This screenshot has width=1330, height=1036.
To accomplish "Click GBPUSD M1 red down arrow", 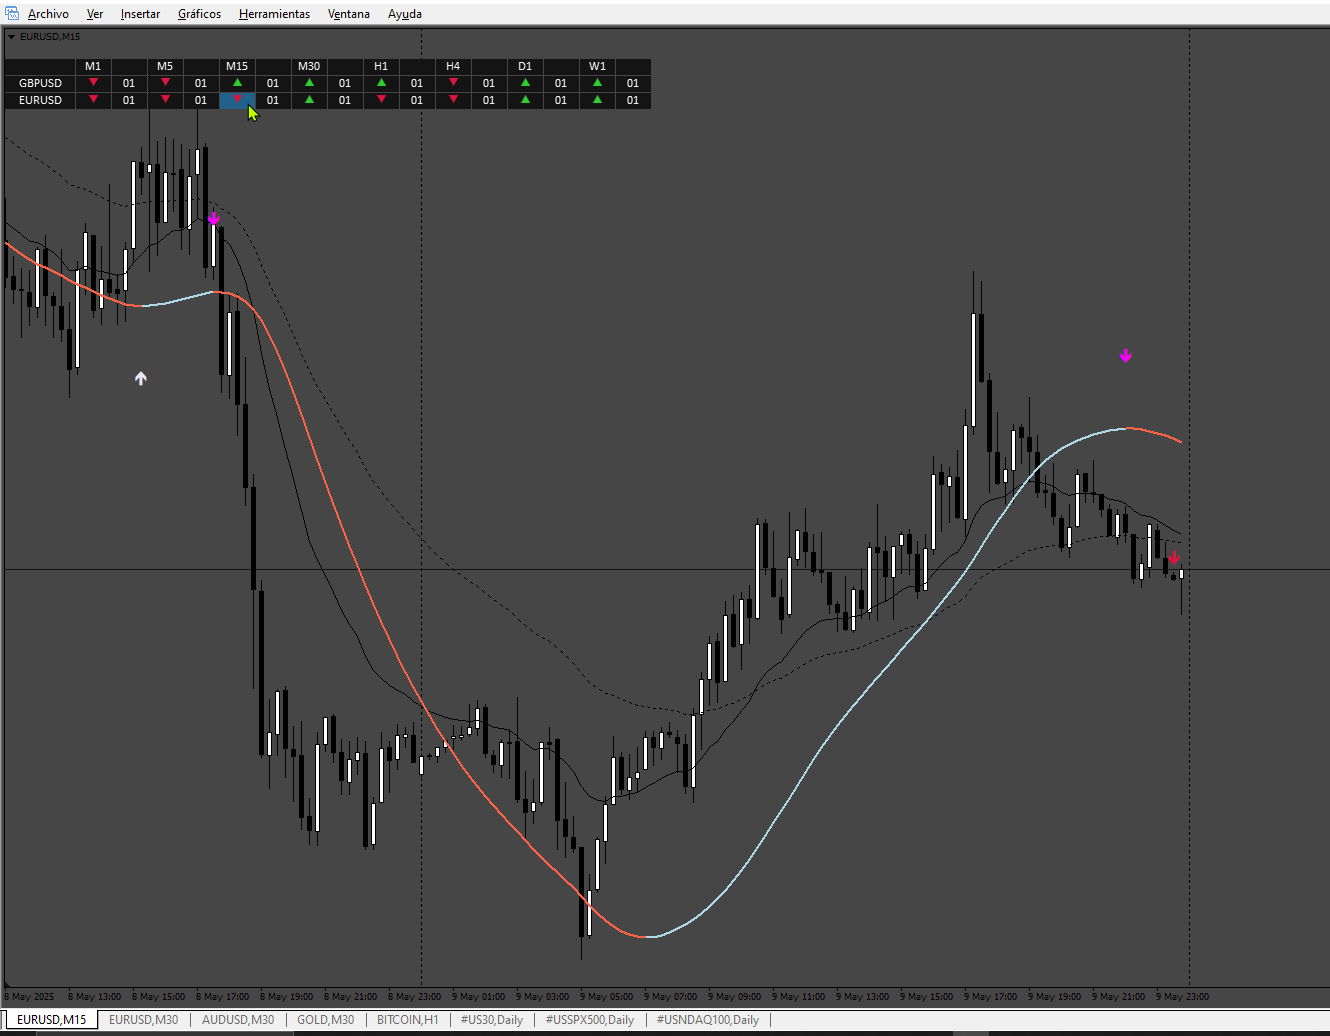I will point(93,82).
